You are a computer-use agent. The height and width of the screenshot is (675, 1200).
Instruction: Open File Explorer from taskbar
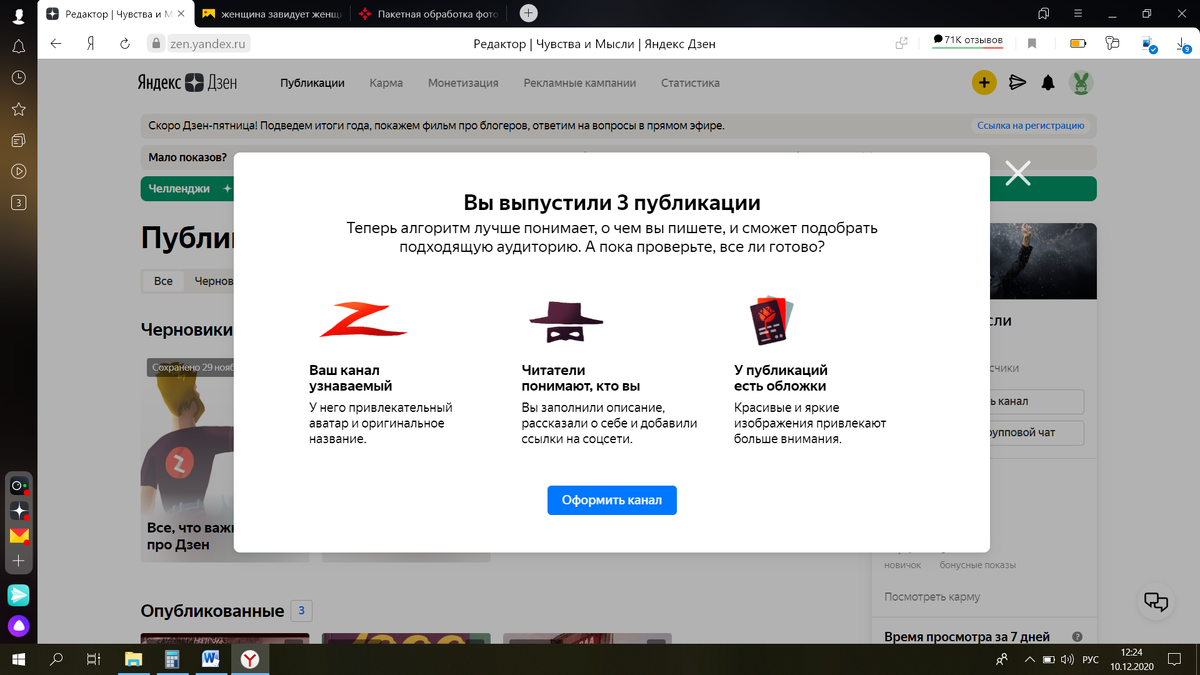tap(133, 659)
